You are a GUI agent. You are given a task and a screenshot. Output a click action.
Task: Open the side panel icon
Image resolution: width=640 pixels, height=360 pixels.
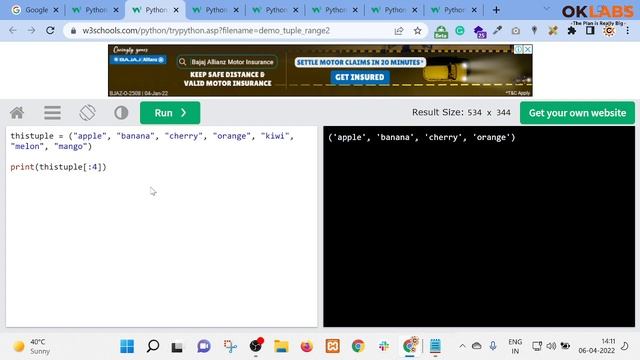pos(590,31)
